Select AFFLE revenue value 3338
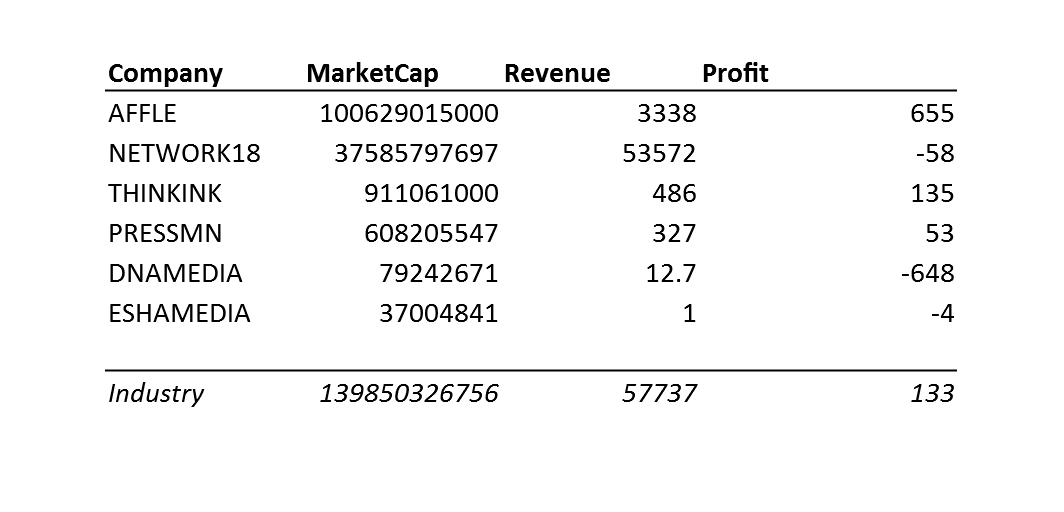This screenshot has width=1064, height=512. coord(667,113)
